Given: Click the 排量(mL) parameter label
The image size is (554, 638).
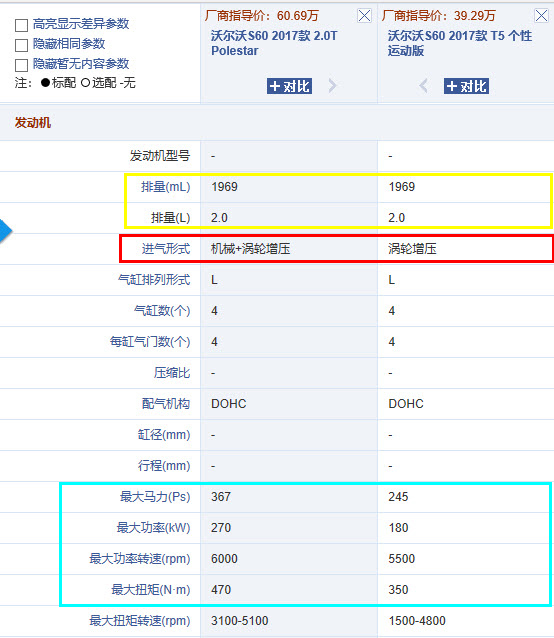Looking at the screenshot, I should click(165, 187).
